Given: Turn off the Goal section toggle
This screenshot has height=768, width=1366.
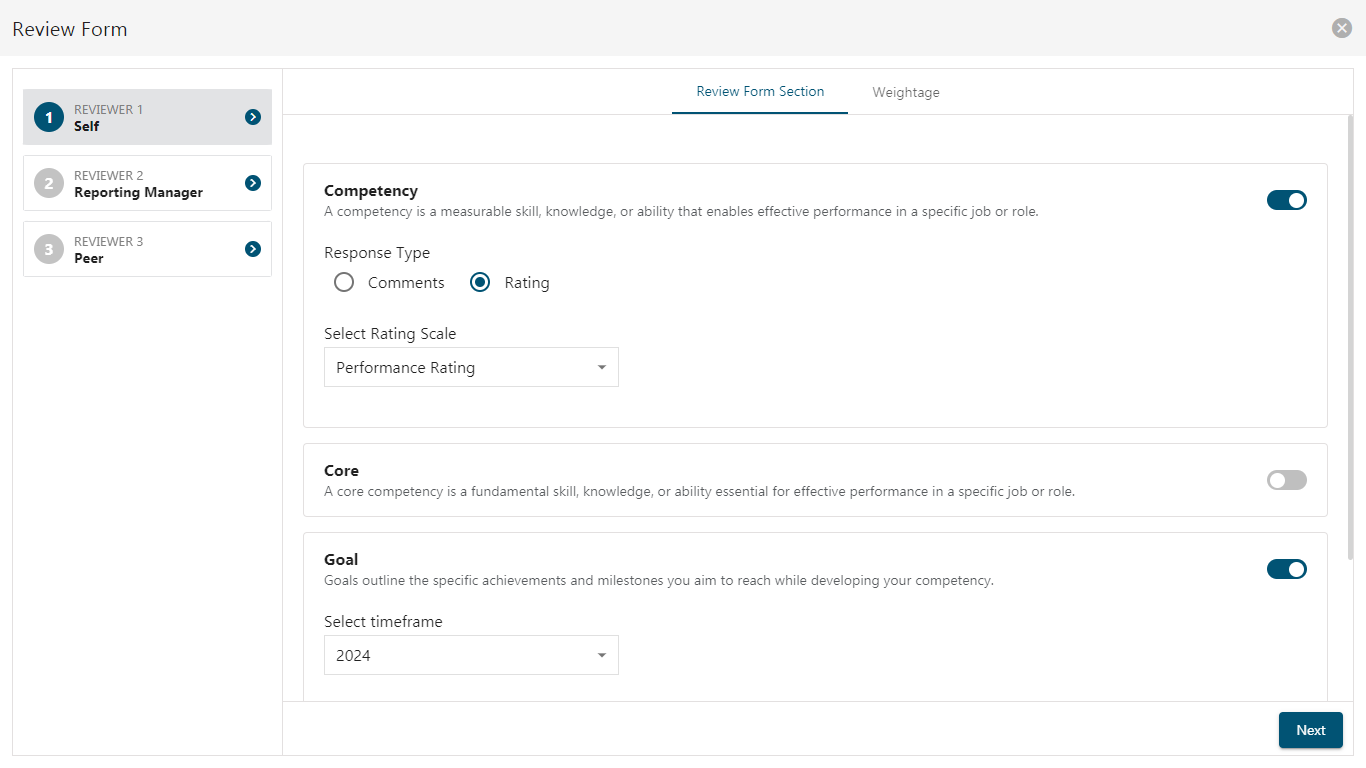Looking at the screenshot, I should point(1287,569).
